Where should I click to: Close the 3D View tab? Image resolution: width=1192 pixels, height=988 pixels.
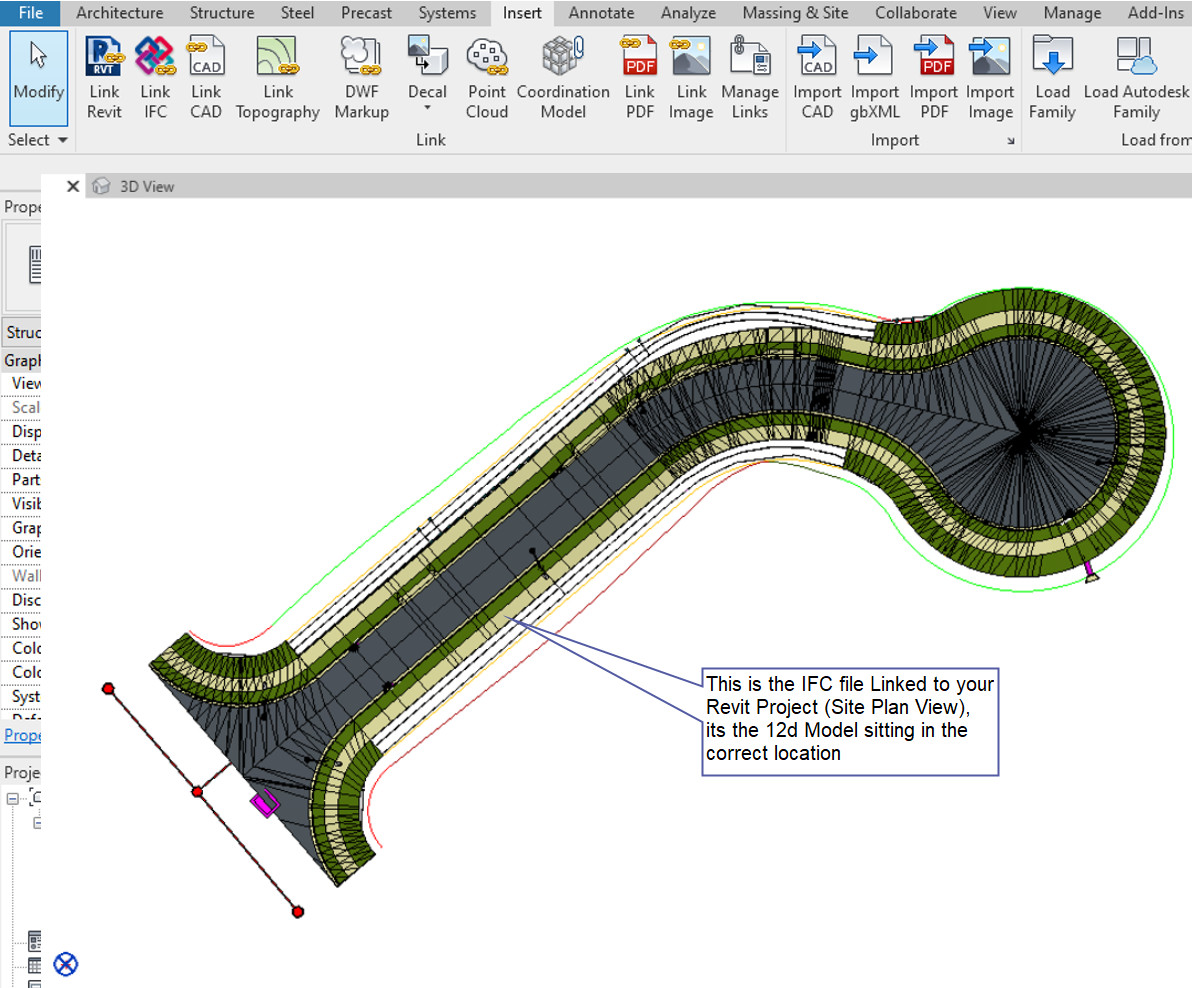[x=72, y=186]
